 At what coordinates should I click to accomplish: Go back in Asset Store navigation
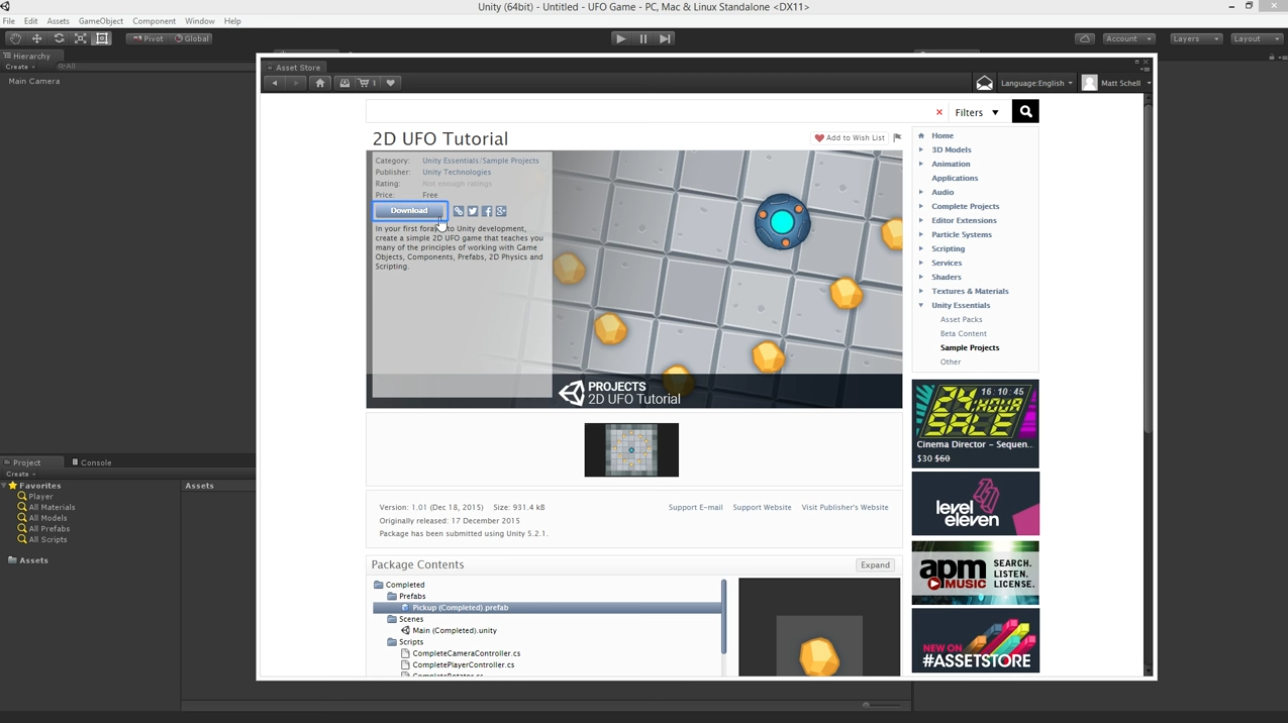275,83
